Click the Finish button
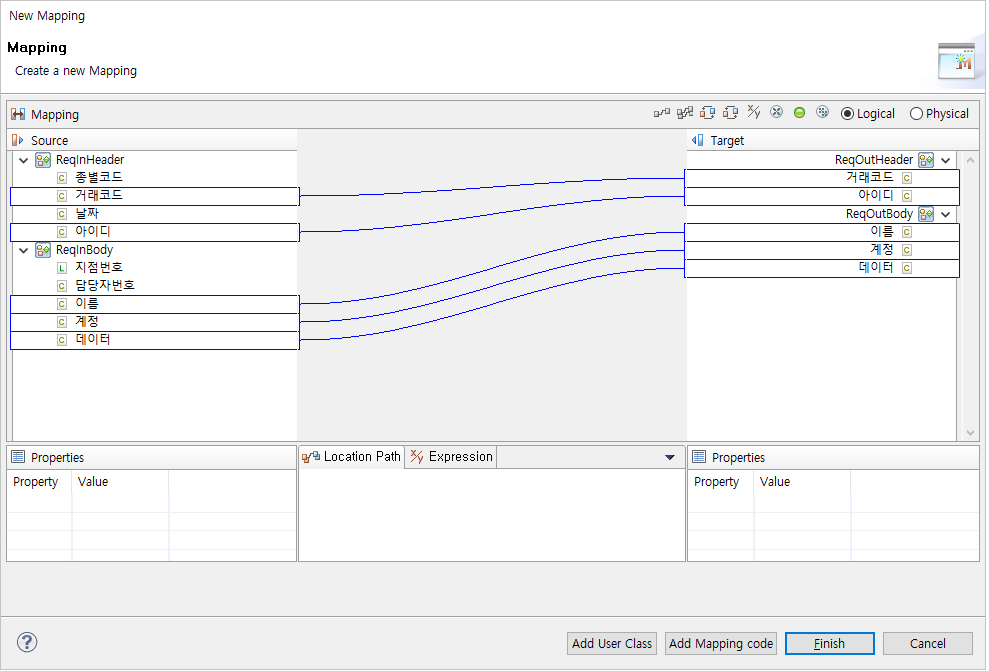 (x=829, y=643)
